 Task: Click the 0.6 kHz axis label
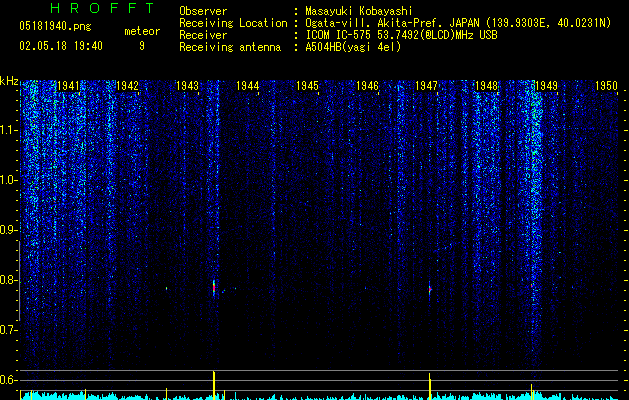pos(9,380)
